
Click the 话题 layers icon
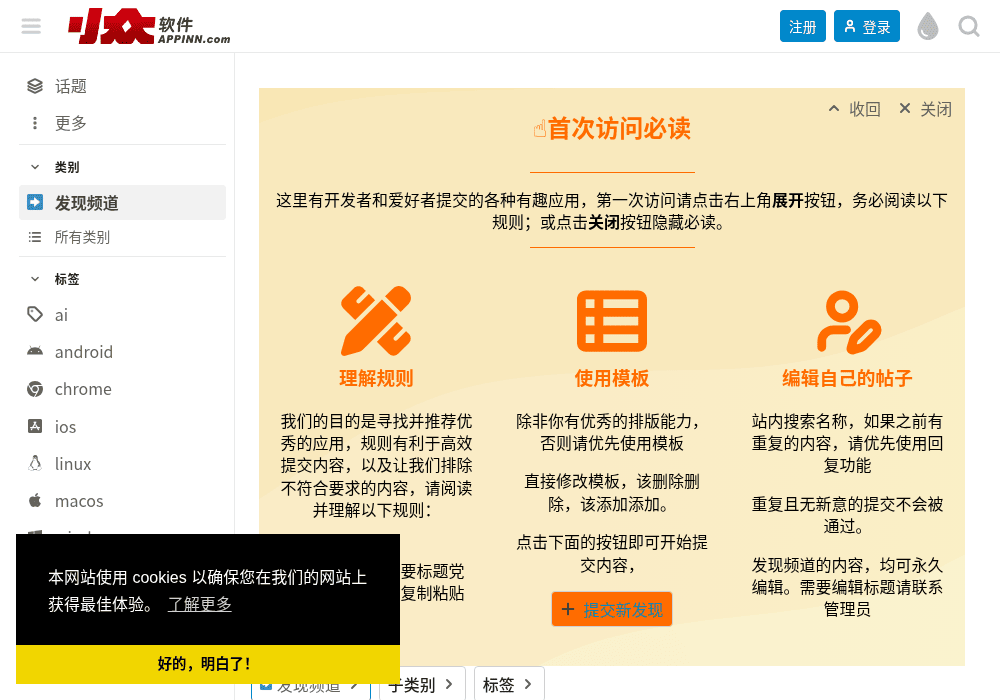tap(35, 86)
